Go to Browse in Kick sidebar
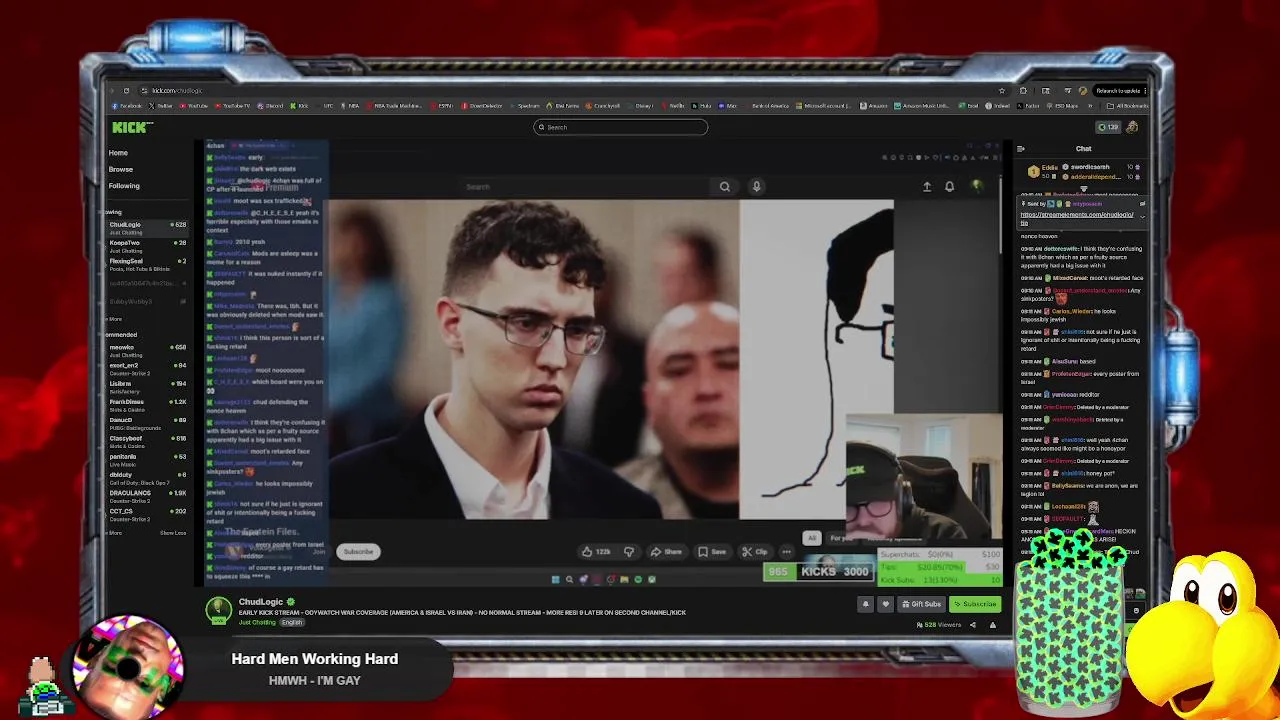1280x720 pixels. point(121,169)
